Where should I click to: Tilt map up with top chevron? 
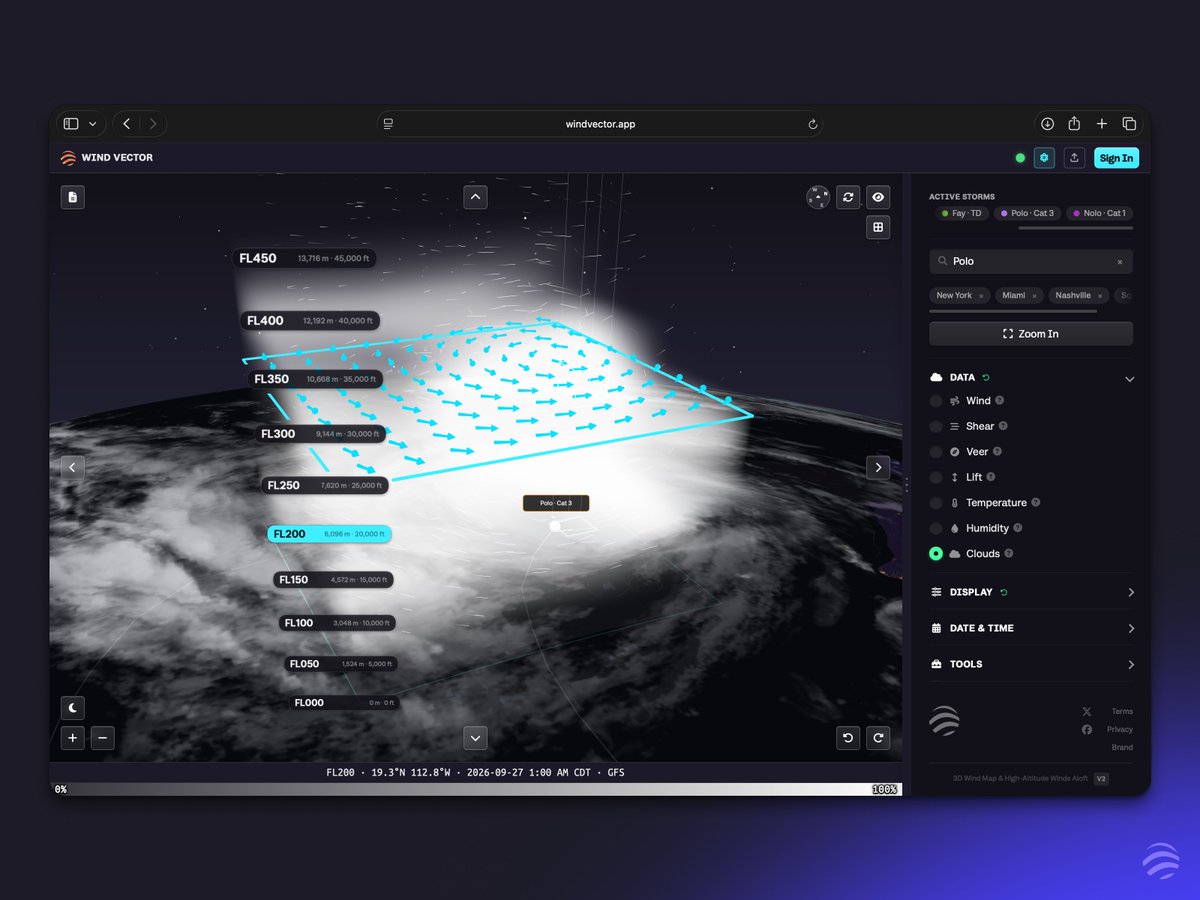pos(475,197)
